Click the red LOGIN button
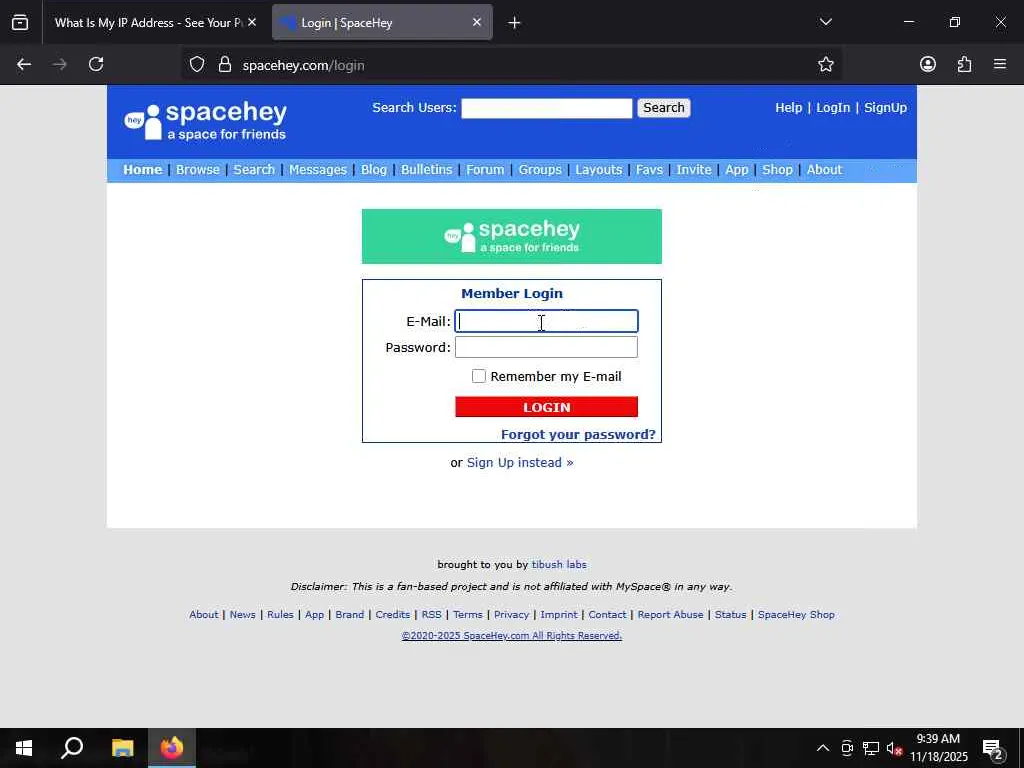Image resolution: width=1024 pixels, height=768 pixels. [x=547, y=407]
